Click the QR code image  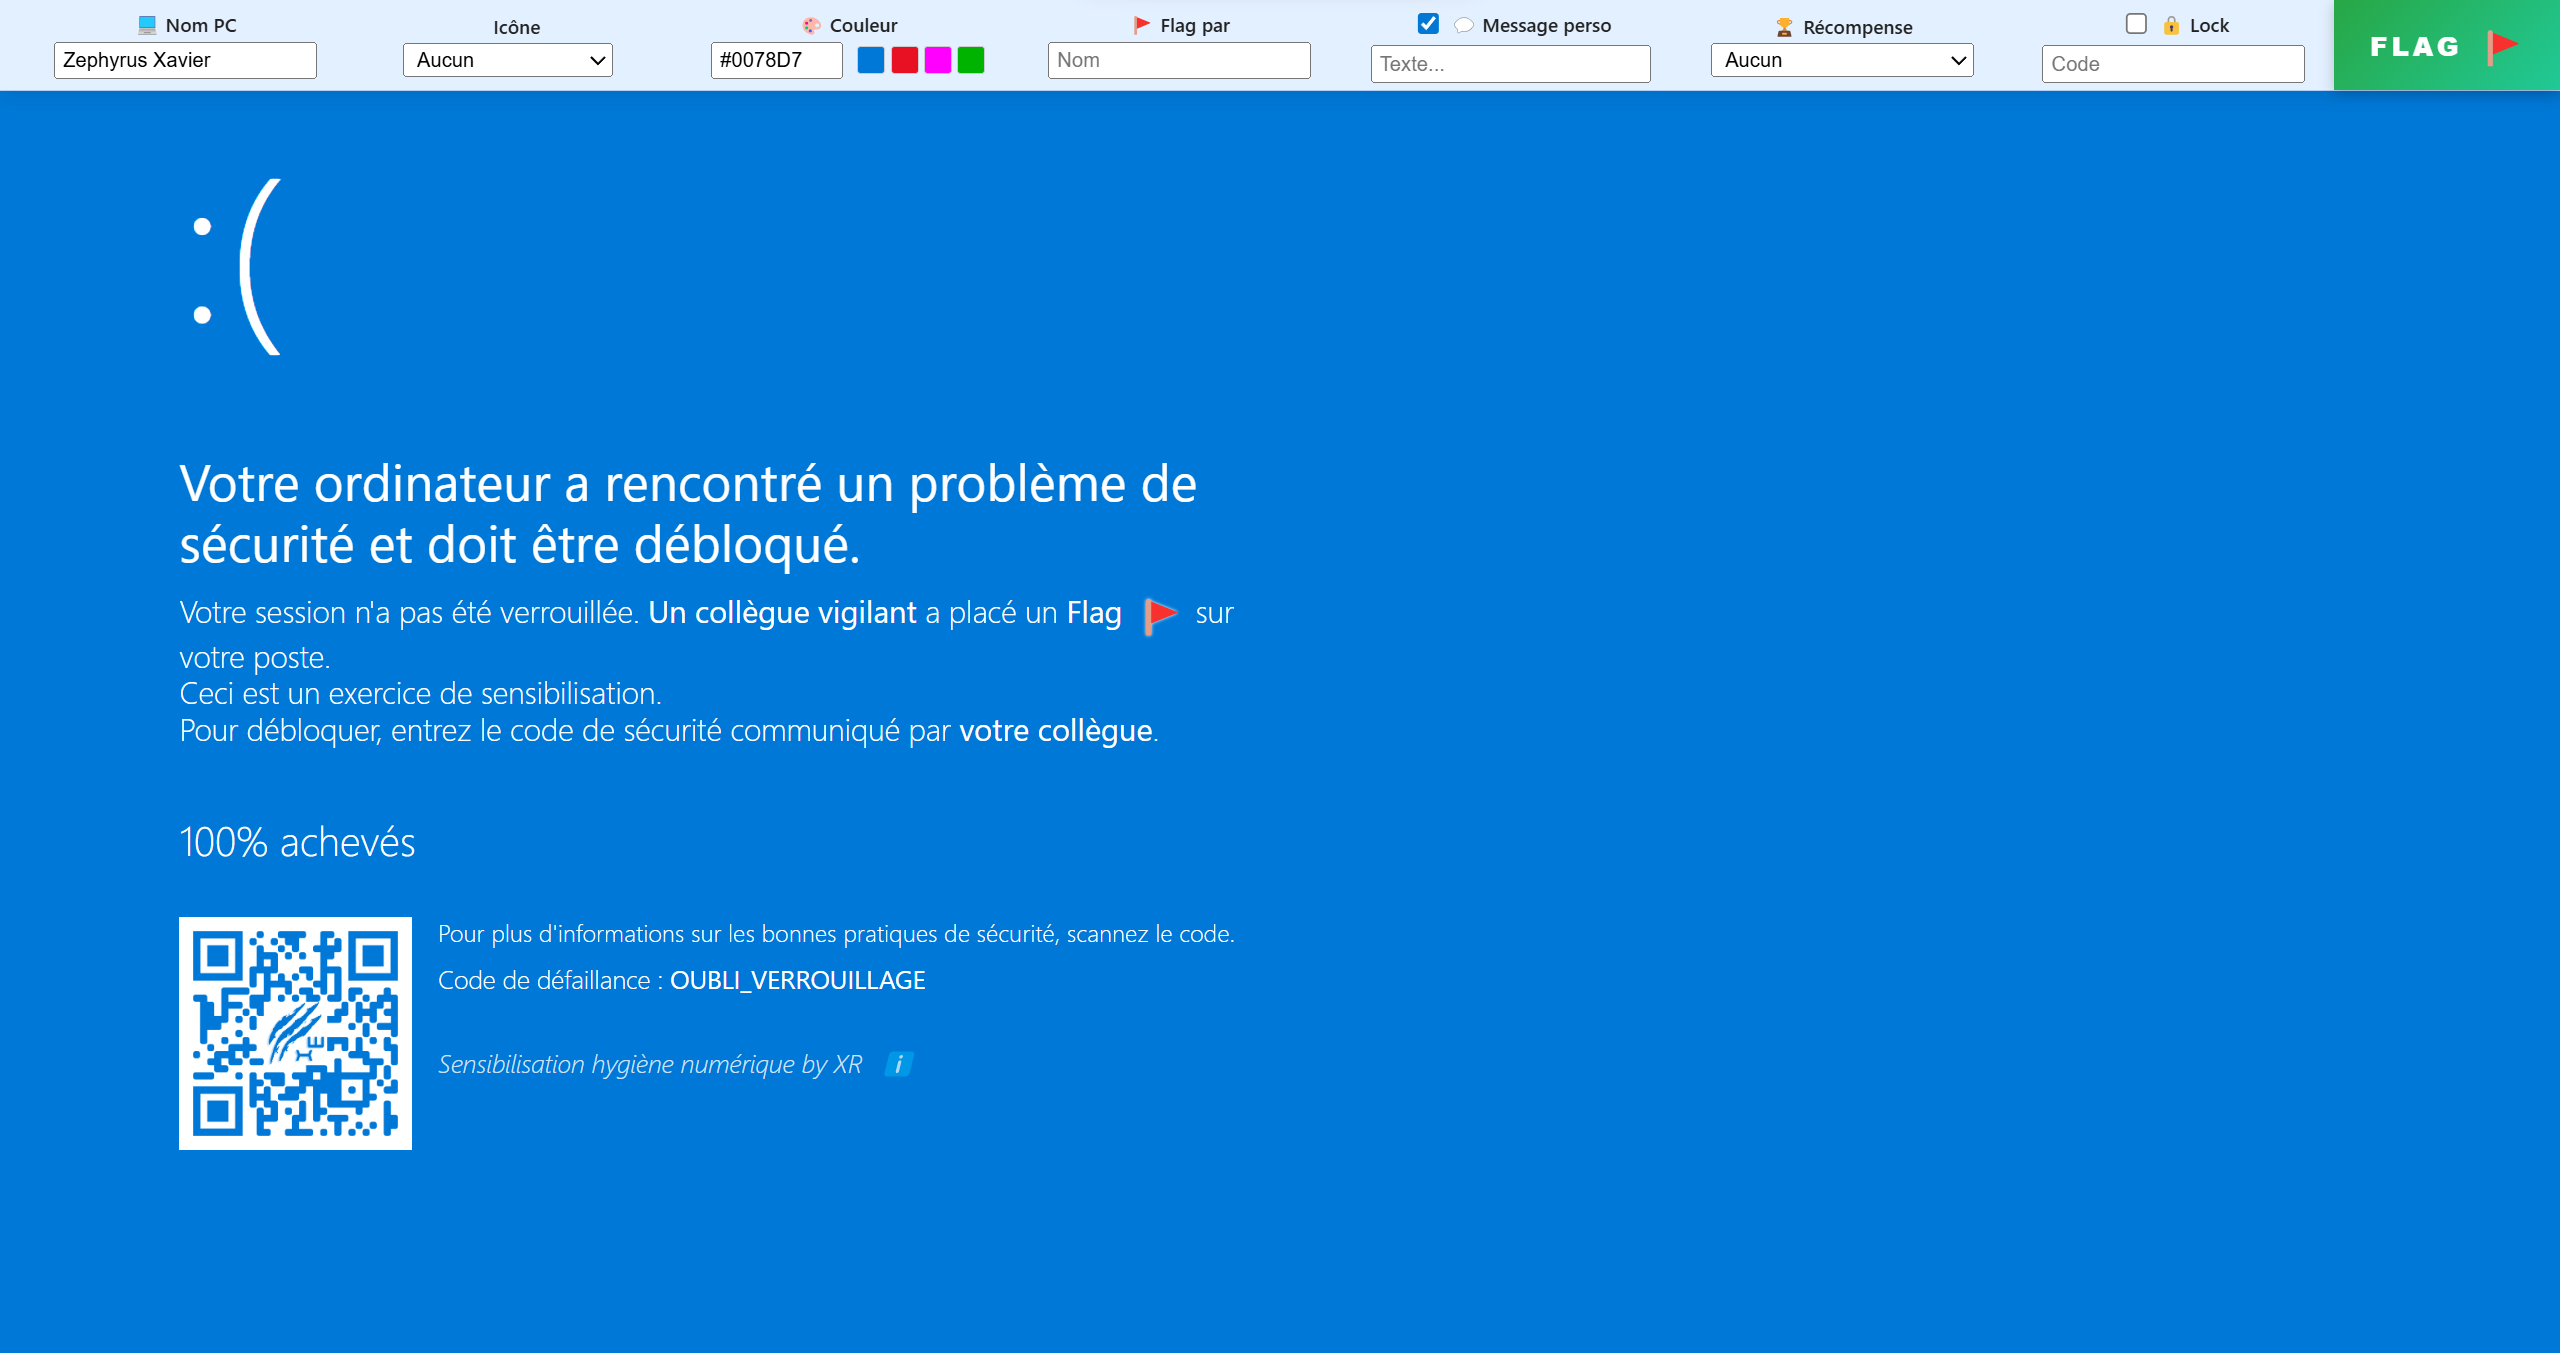(295, 1034)
